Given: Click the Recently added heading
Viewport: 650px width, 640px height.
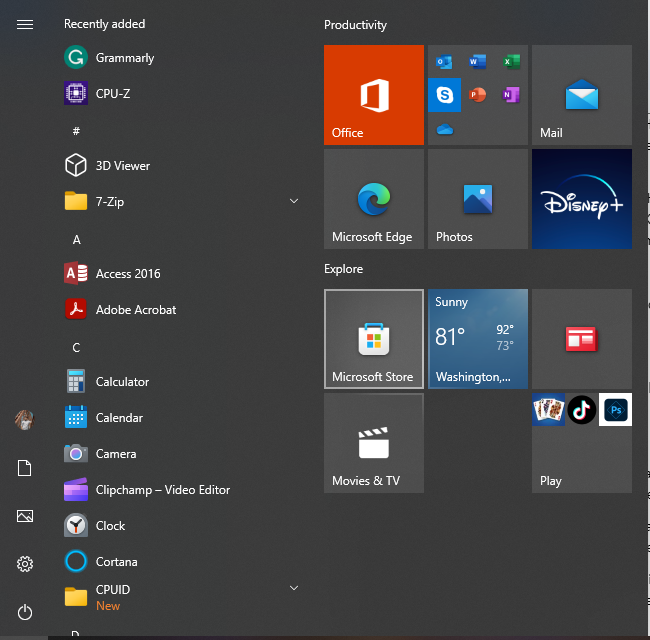Looking at the screenshot, I should pos(104,24).
